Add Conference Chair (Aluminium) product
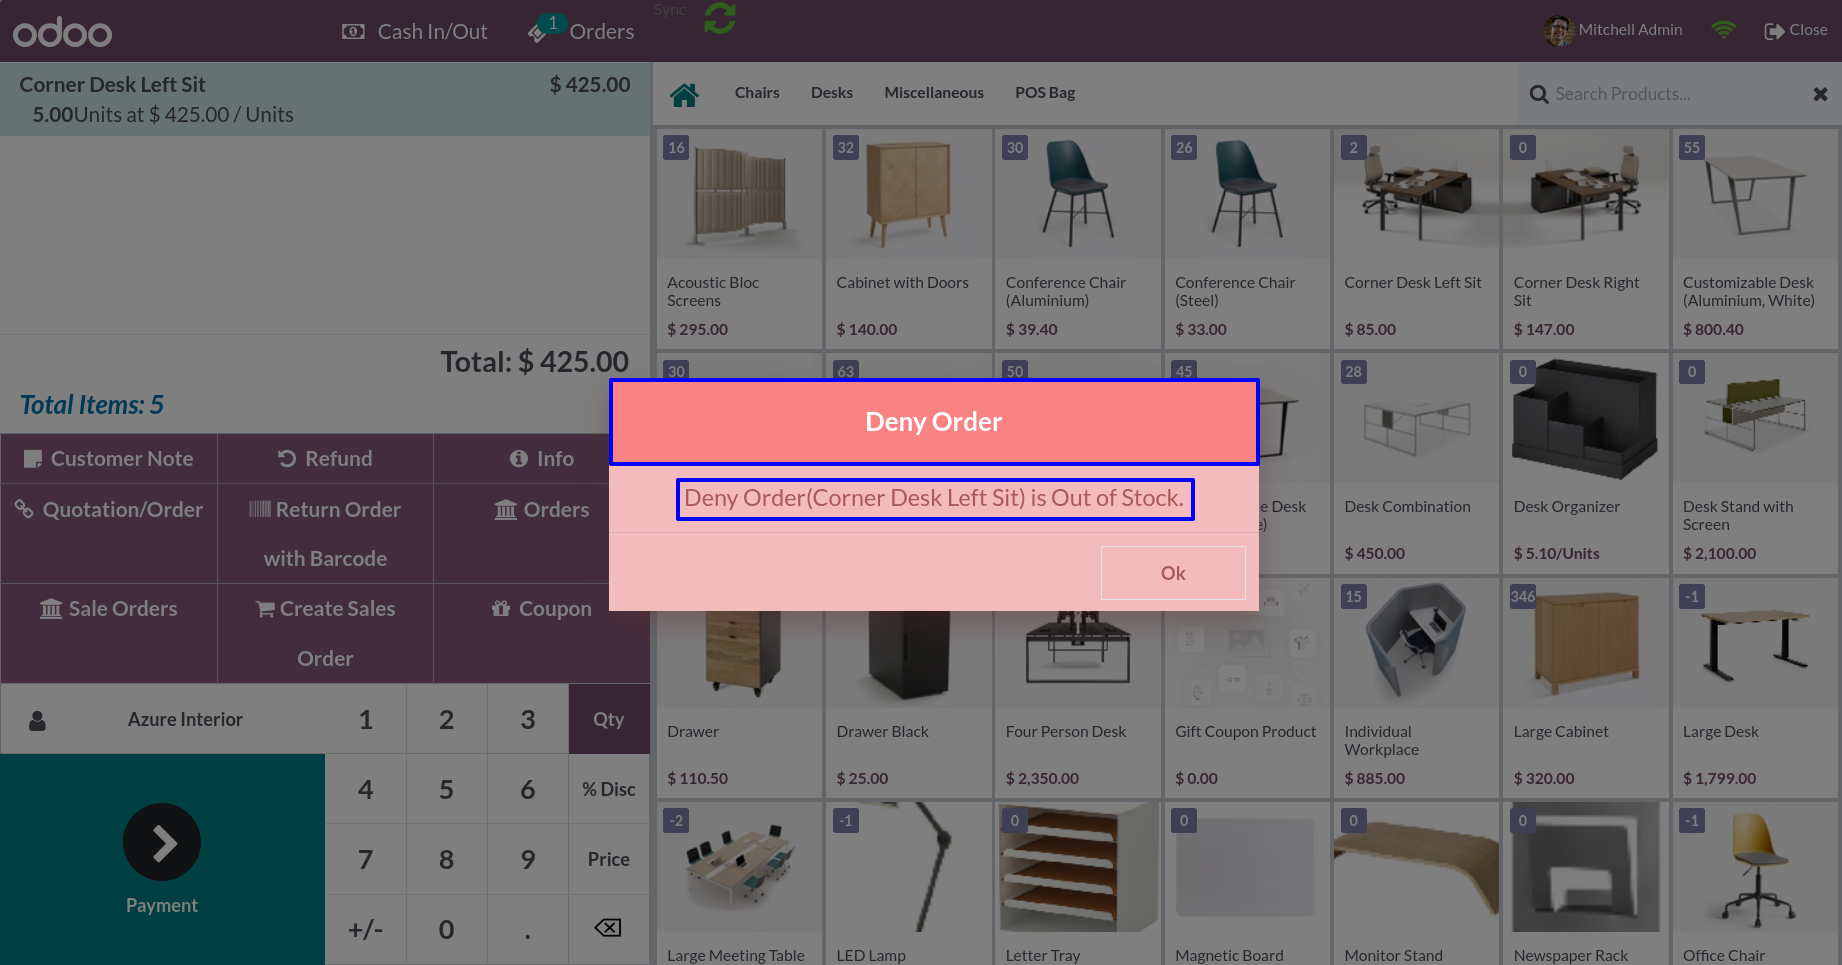Image resolution: width=1842 pixels, height=965 pixels. 1078,239
